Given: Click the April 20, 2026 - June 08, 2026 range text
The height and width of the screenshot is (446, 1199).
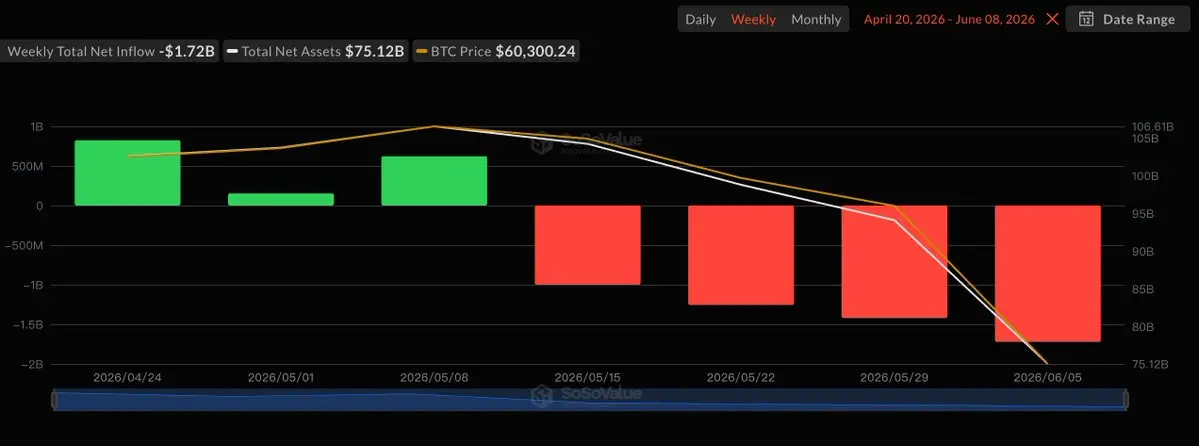Looking at the screenshot, I should pyautogui.click(x=949, y=19).
